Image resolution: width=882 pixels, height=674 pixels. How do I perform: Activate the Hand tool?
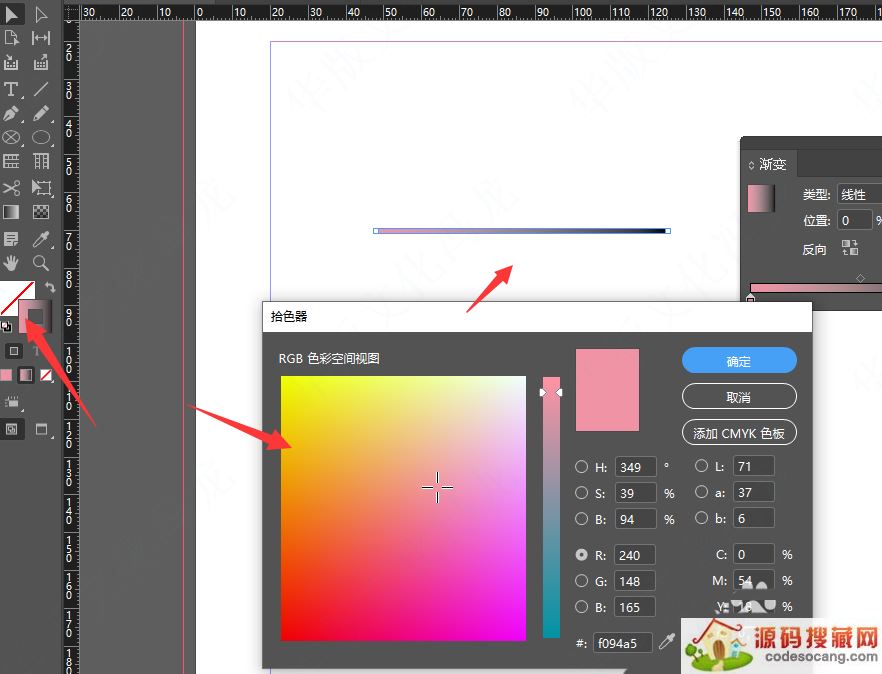pos(11,263)
